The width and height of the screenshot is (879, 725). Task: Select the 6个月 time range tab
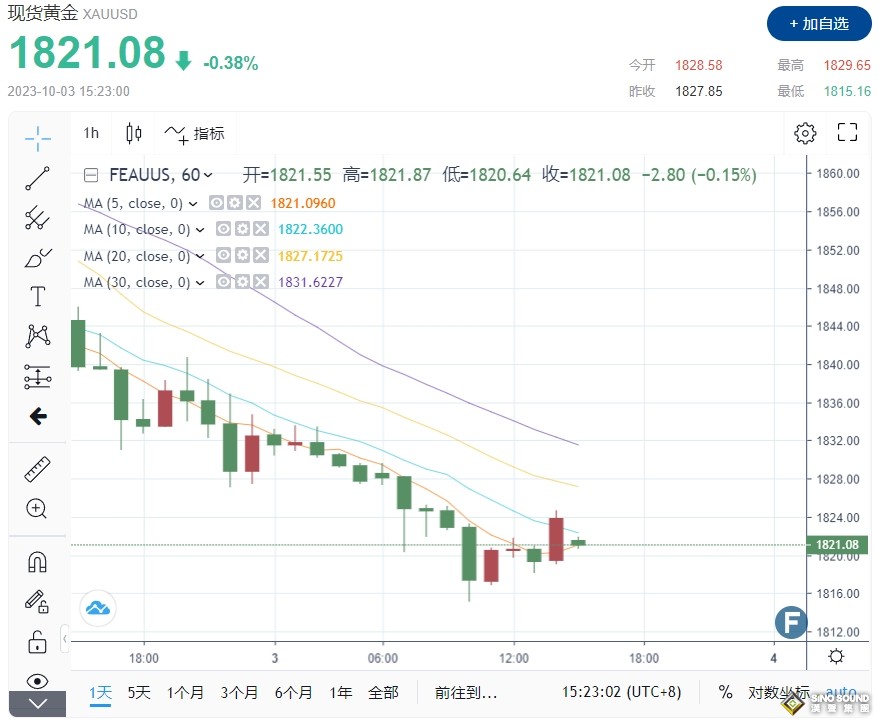[293, 693]
